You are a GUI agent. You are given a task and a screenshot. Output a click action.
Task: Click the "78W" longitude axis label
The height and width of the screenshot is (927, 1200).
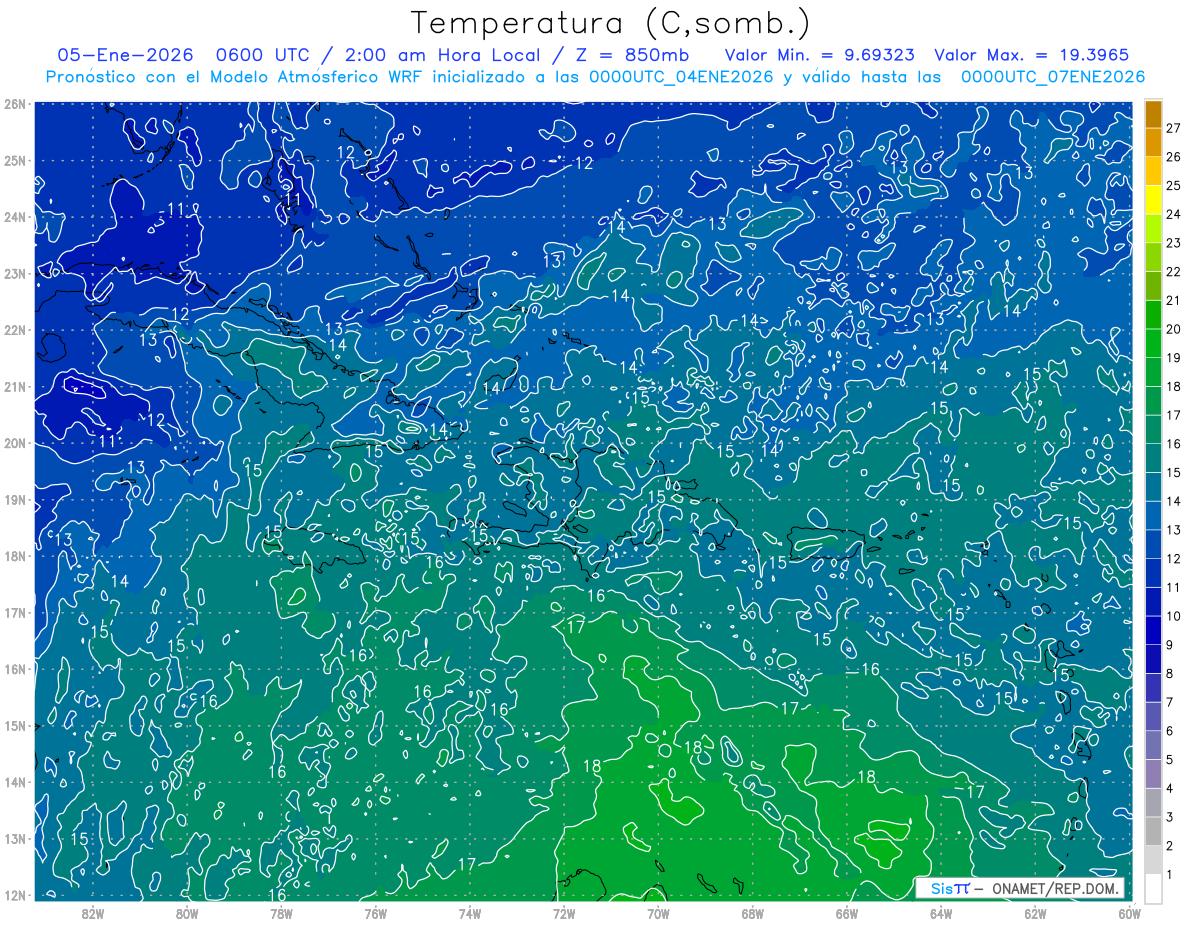point(281,913)
